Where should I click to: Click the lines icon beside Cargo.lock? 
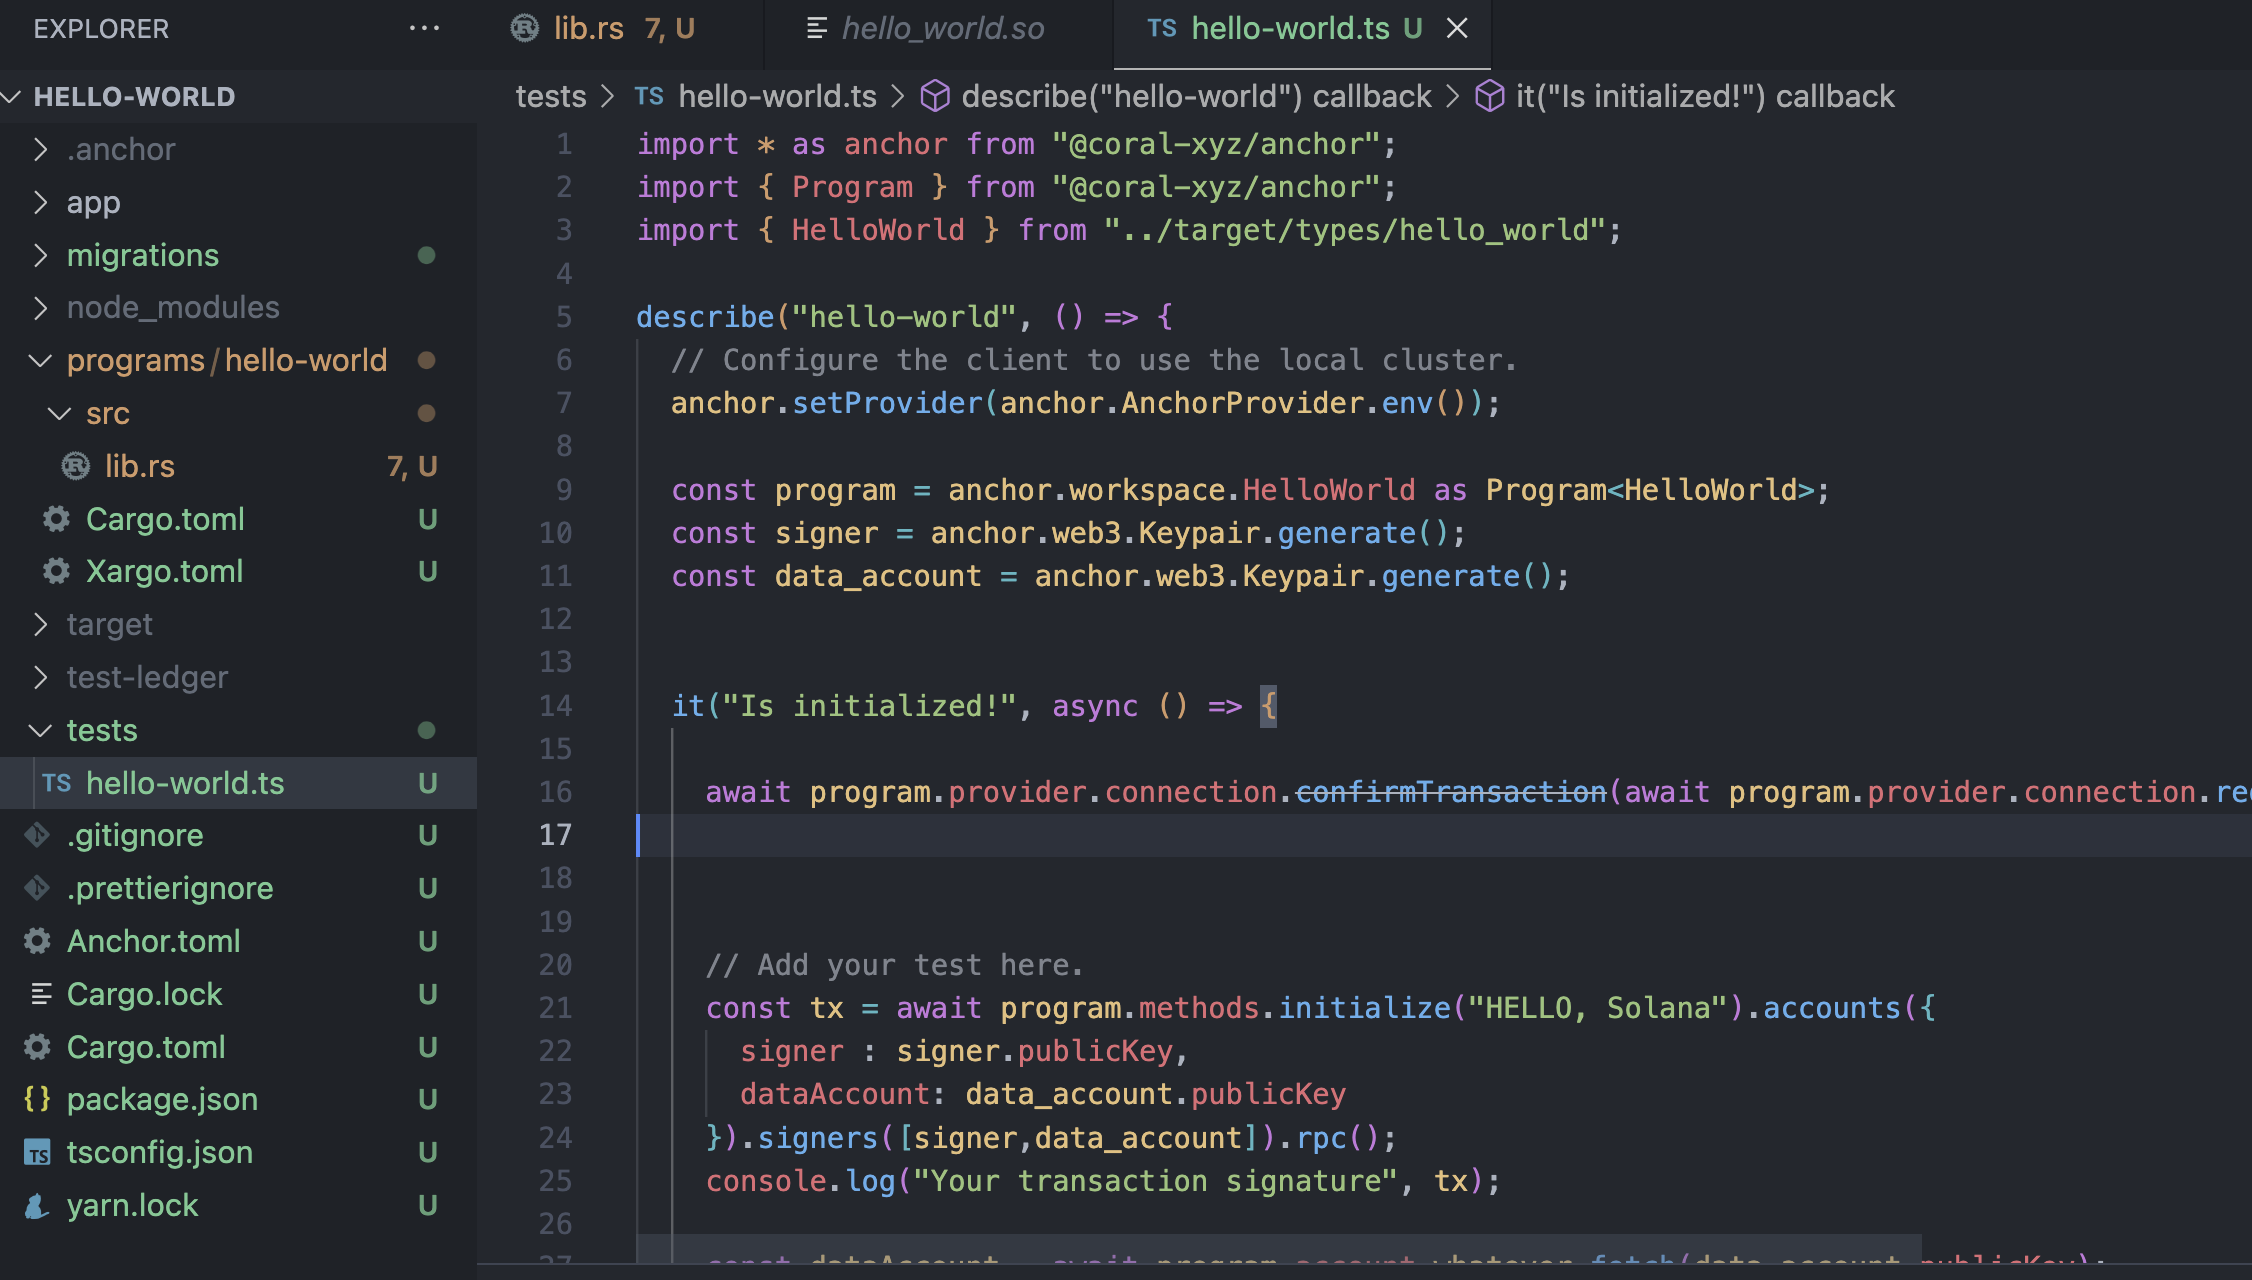[41, 994]
